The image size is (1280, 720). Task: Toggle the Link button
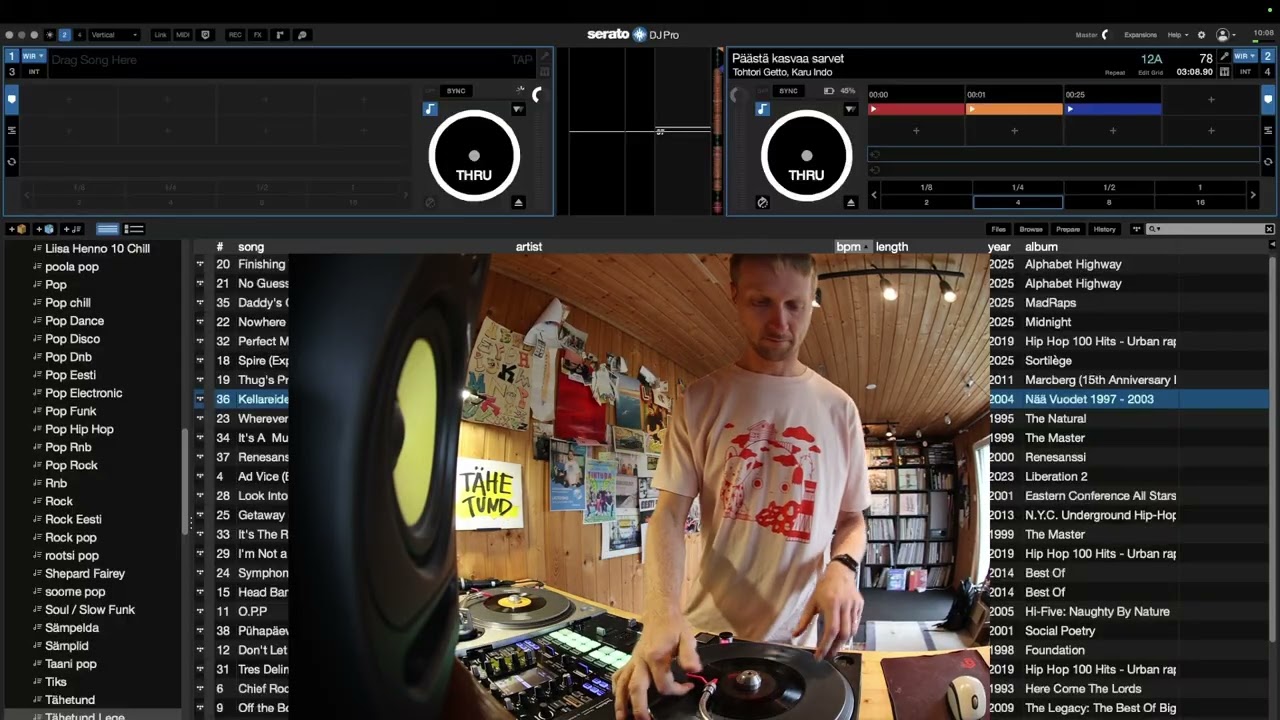[x=160, y=35]
